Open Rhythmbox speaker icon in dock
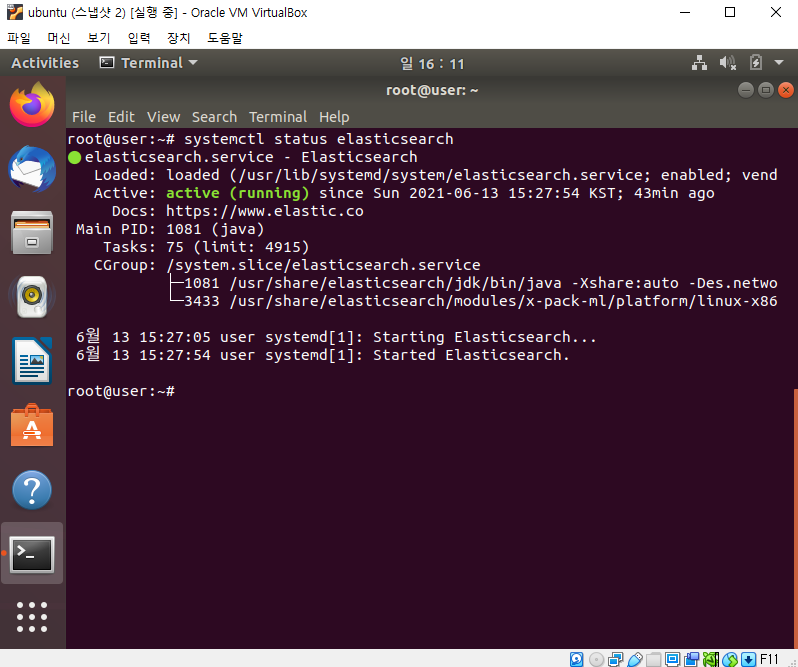Image resolution: width=798 pixels, height=667 pixels. [32, 297]
